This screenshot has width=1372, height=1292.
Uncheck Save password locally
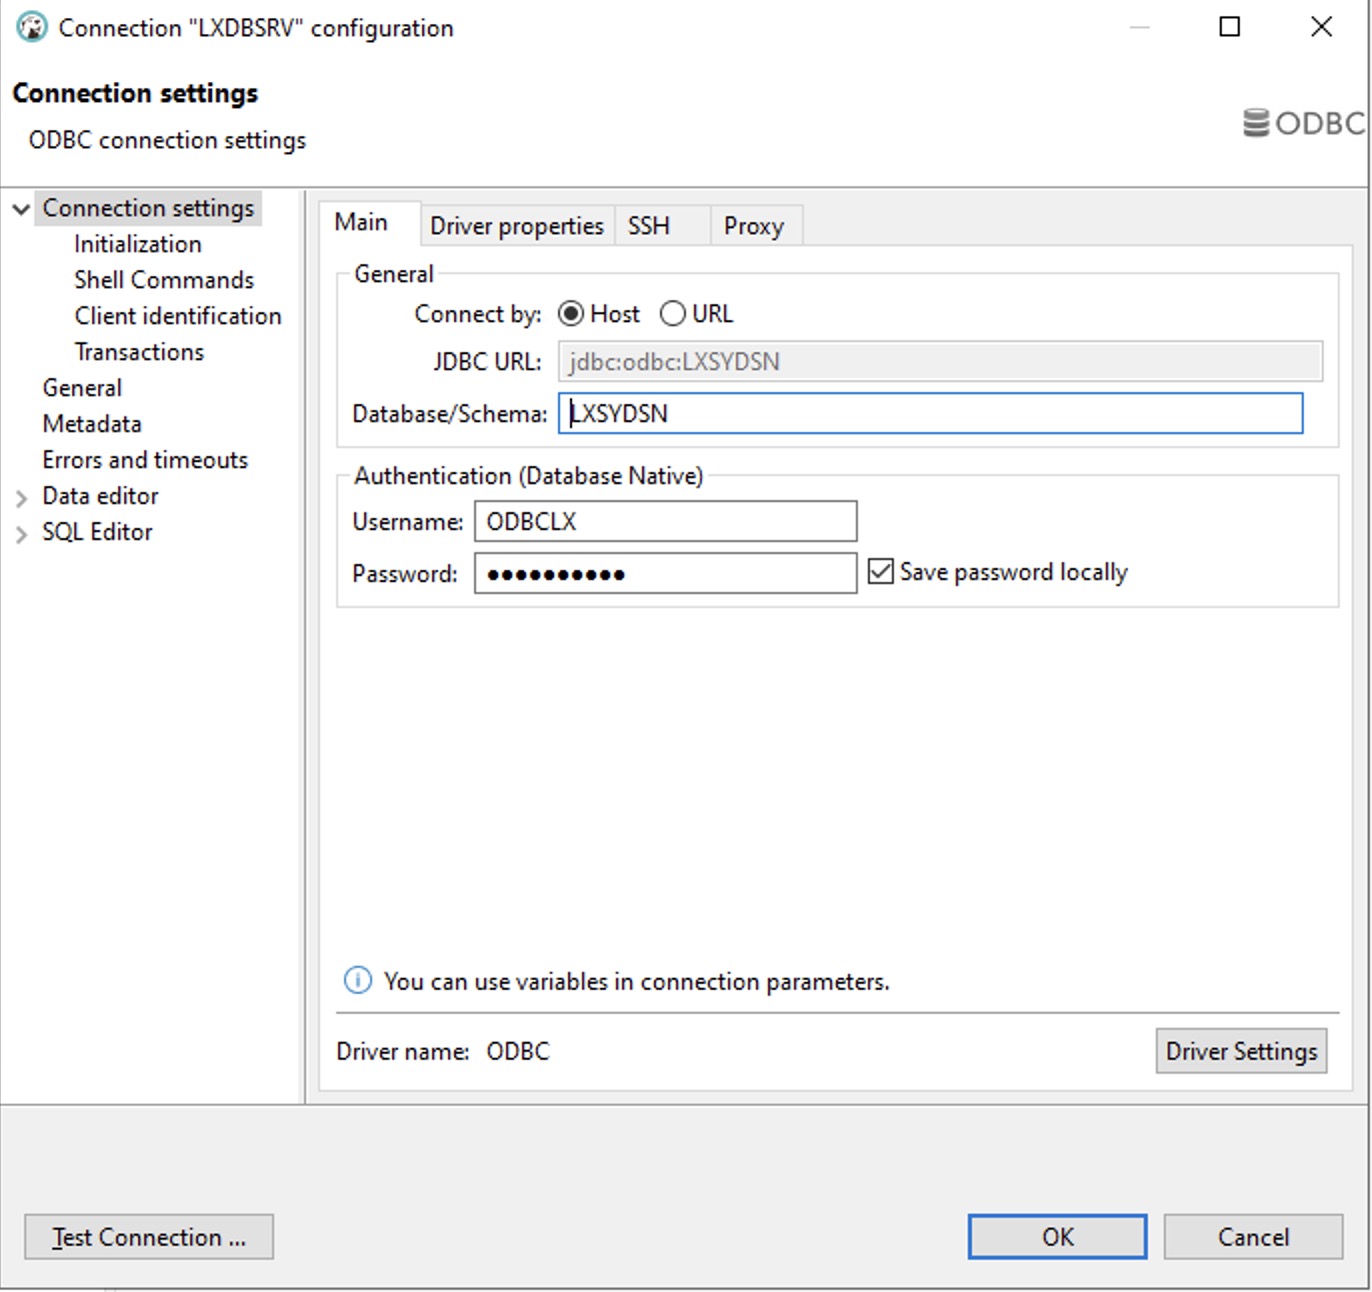[879, 571]
